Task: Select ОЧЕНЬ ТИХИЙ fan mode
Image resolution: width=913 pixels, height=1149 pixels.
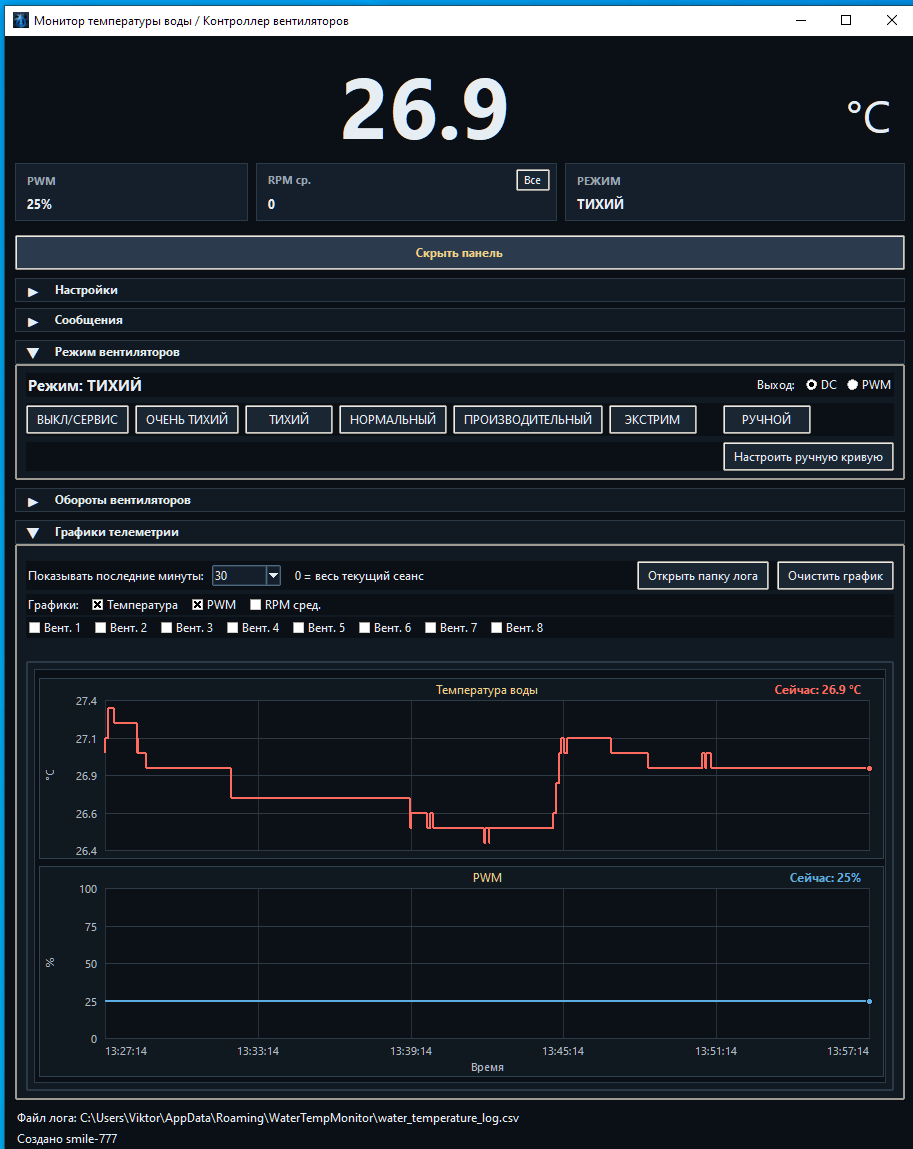Action: pos(187,420)
